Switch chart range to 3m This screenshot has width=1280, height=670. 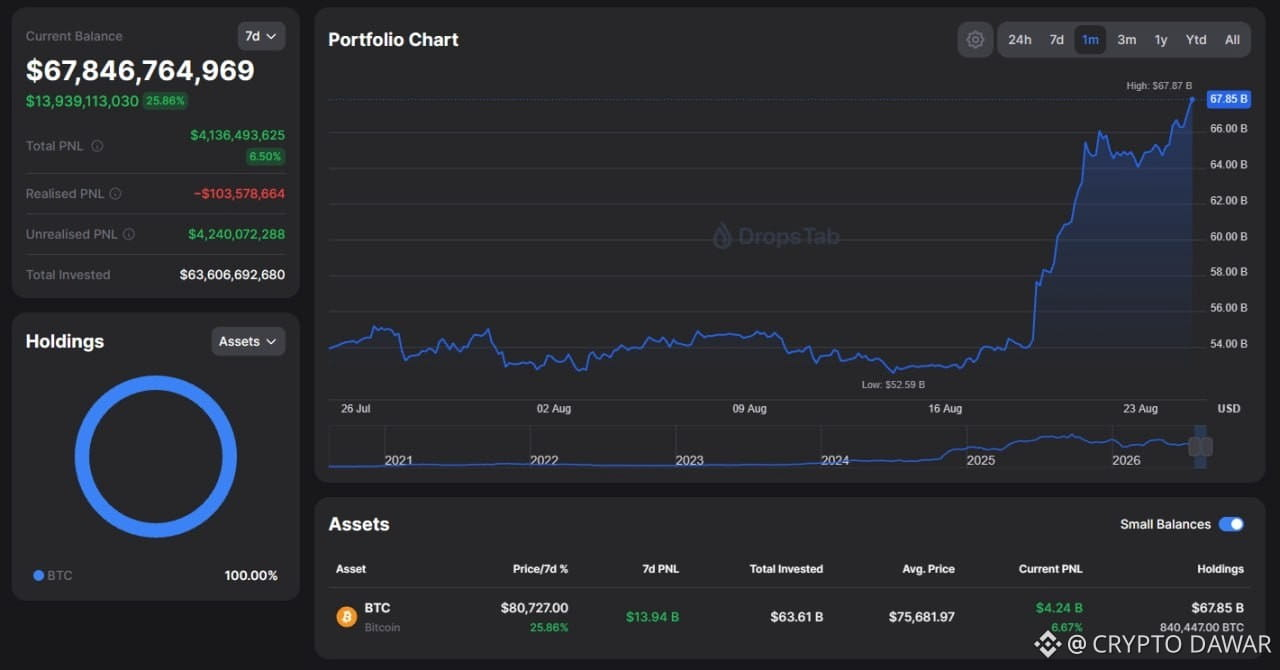(x=1126, y=40)
